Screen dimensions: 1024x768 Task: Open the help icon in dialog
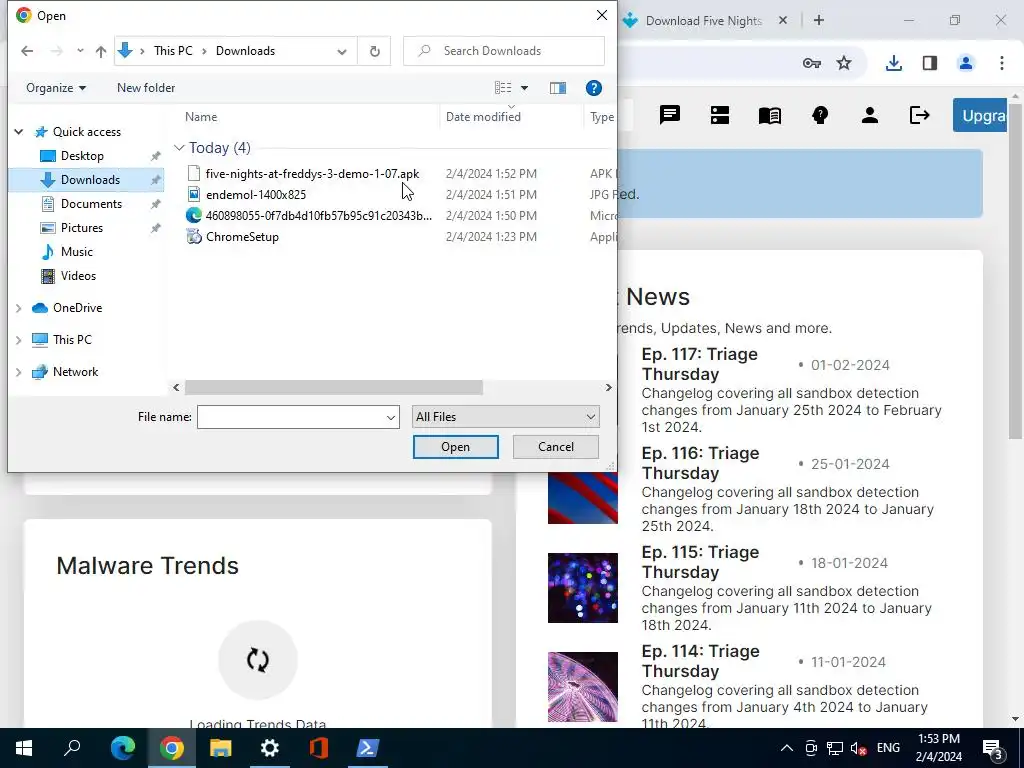(x=594, y=88)
